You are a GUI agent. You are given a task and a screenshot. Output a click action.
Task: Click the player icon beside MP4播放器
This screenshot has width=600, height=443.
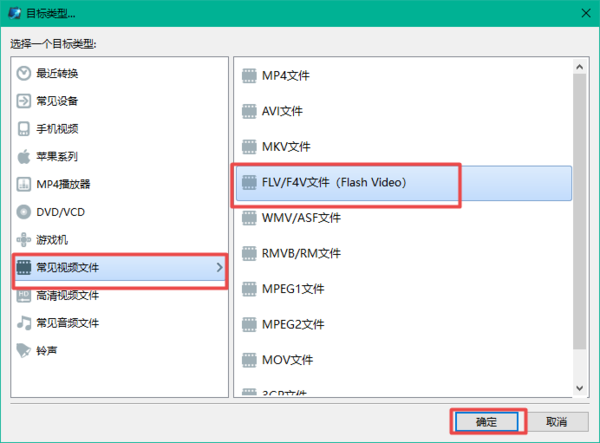click(24, 184)
